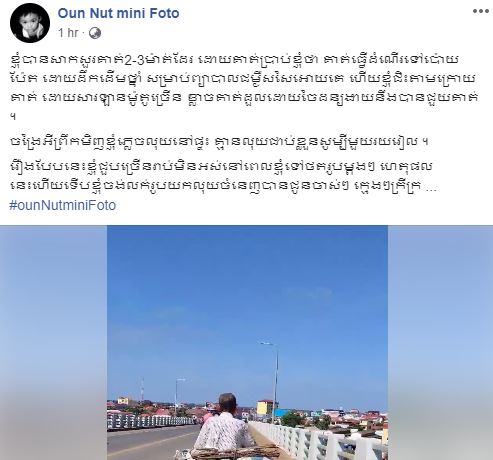Click the last Khmer paragraph above the hashtag
Image resolution: width=493 pixels, height=460 pixels.
[x=223, y=176]
